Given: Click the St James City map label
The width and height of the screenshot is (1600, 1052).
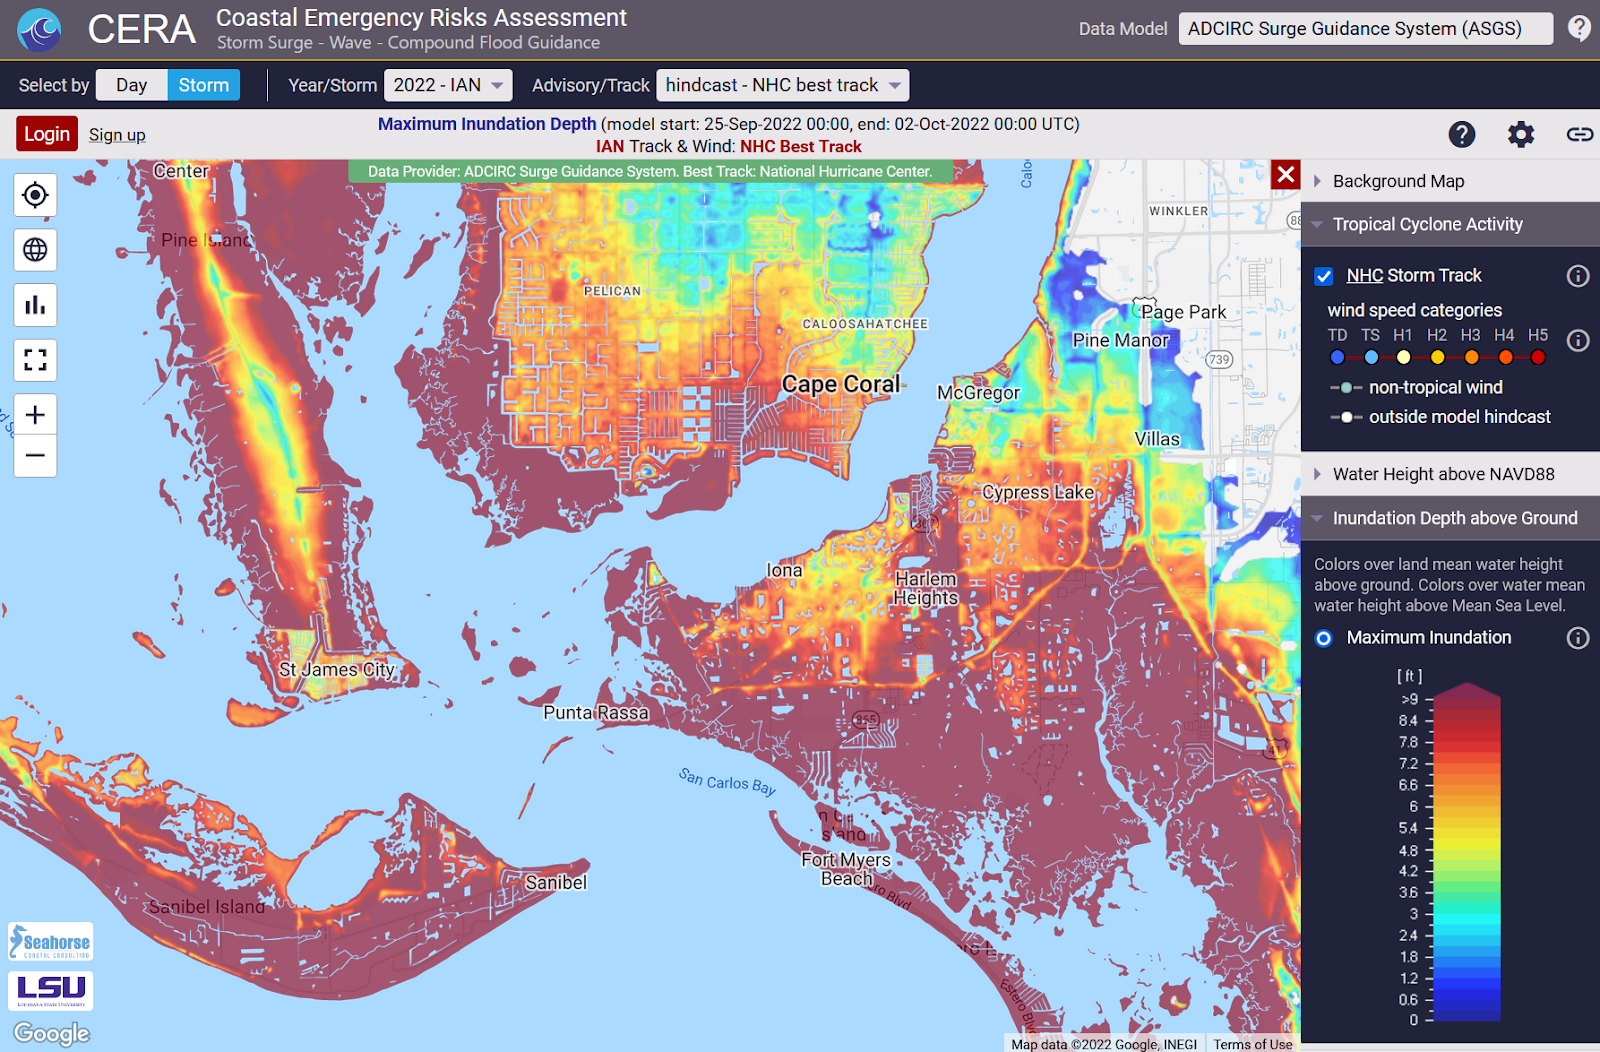Looking at the screenshot, I should pos(337,669).
